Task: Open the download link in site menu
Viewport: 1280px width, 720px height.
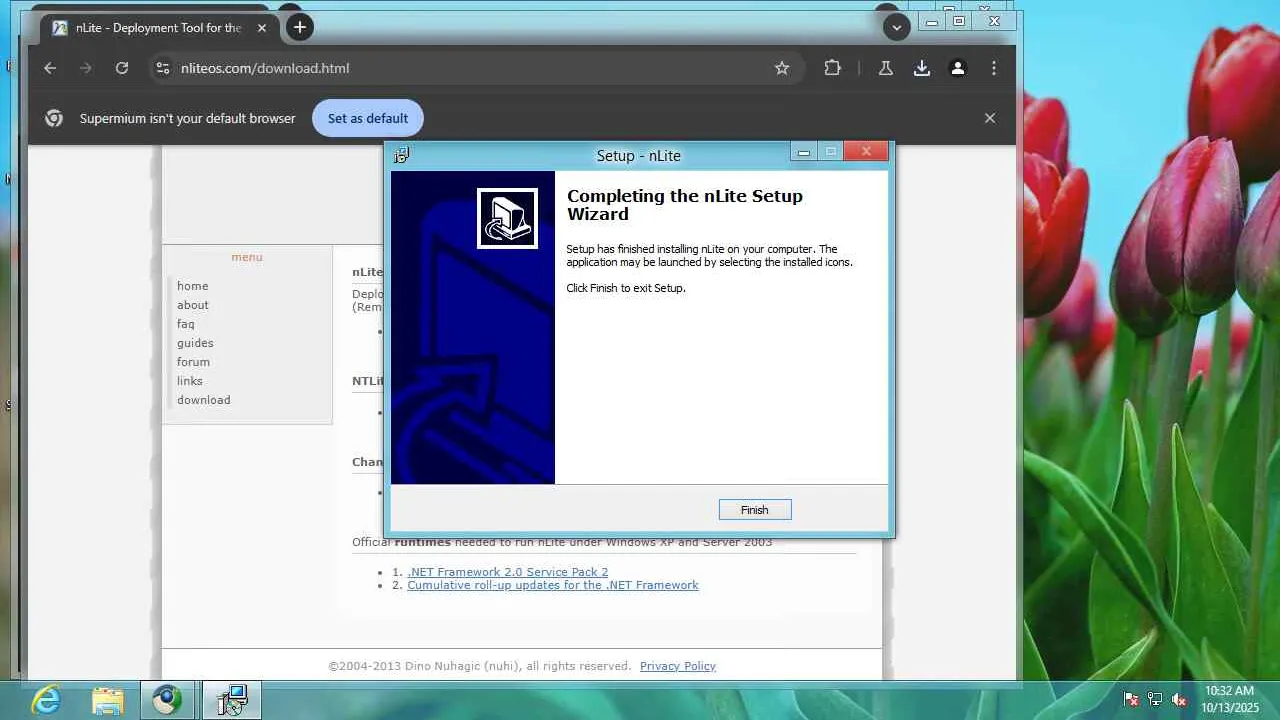Action: click(204, 400)
